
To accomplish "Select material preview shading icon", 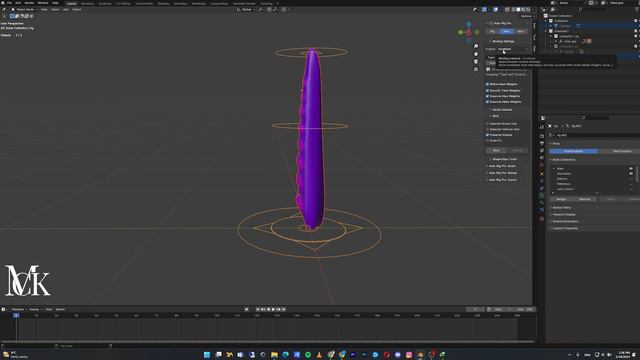I will click(523, 9).
